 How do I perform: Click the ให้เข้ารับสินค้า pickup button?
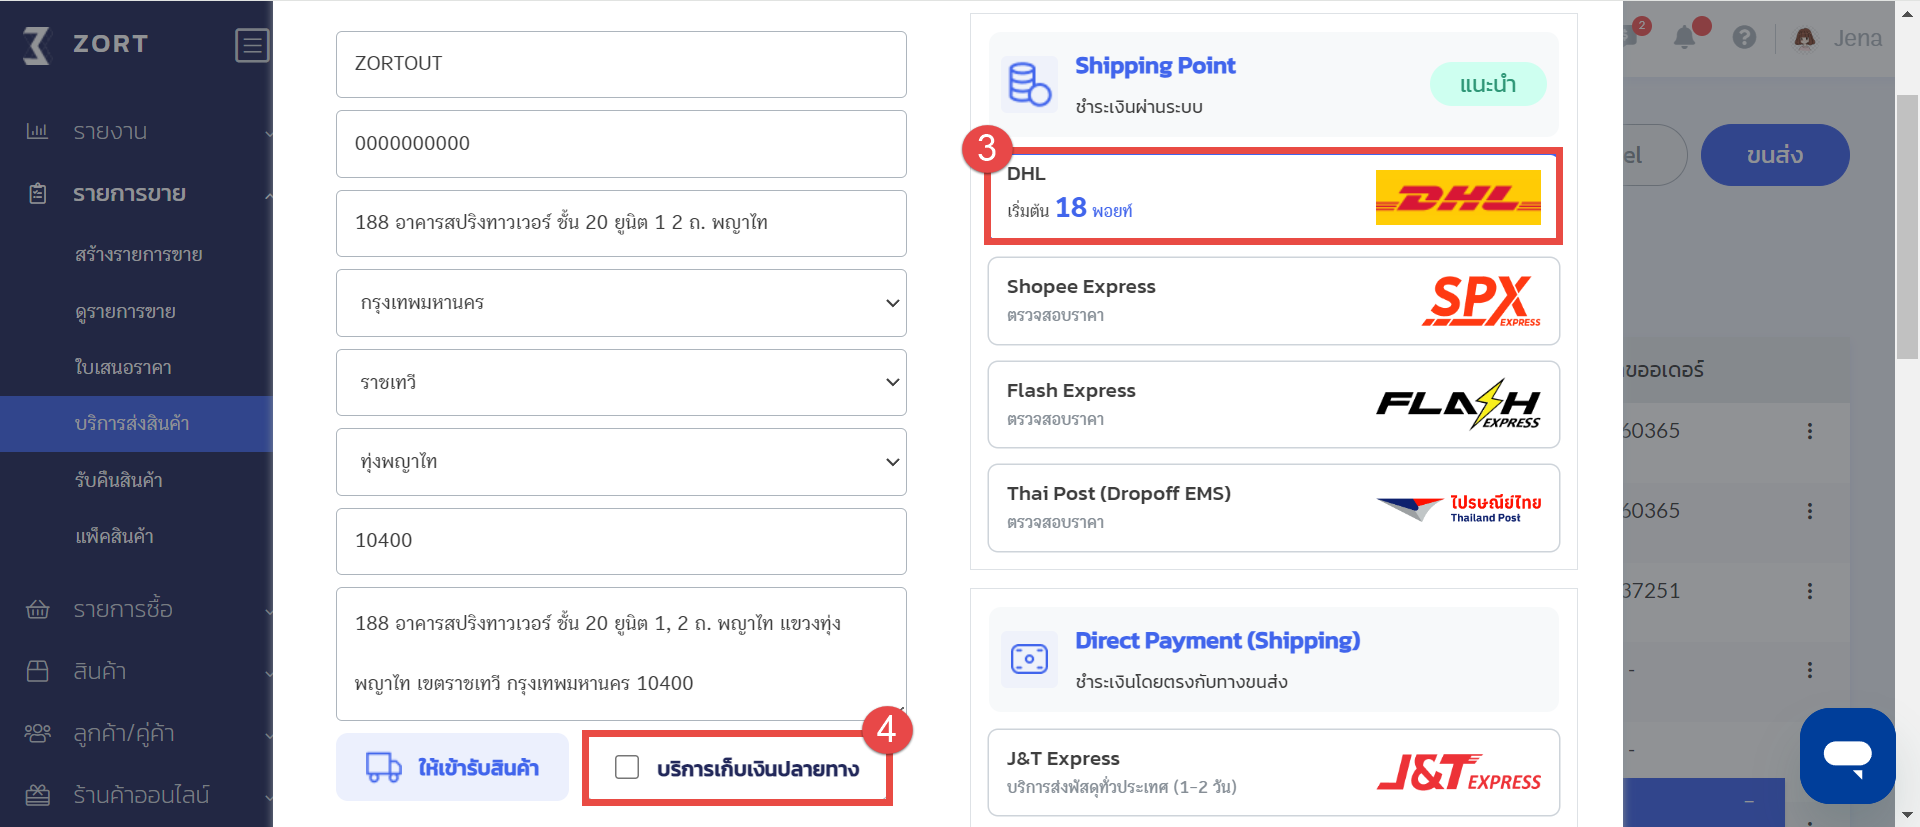tap(452, 767)
